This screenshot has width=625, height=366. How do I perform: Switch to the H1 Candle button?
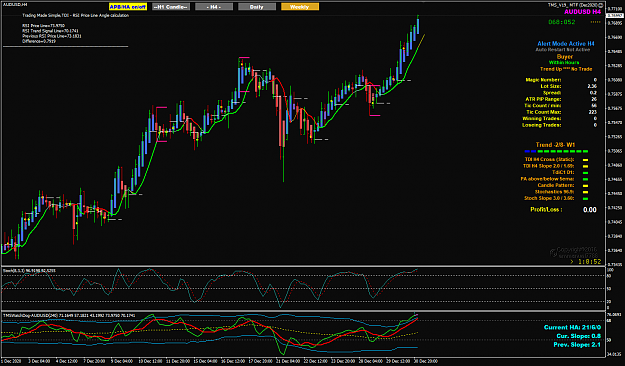pyautogui.click(x=171, y=7)
